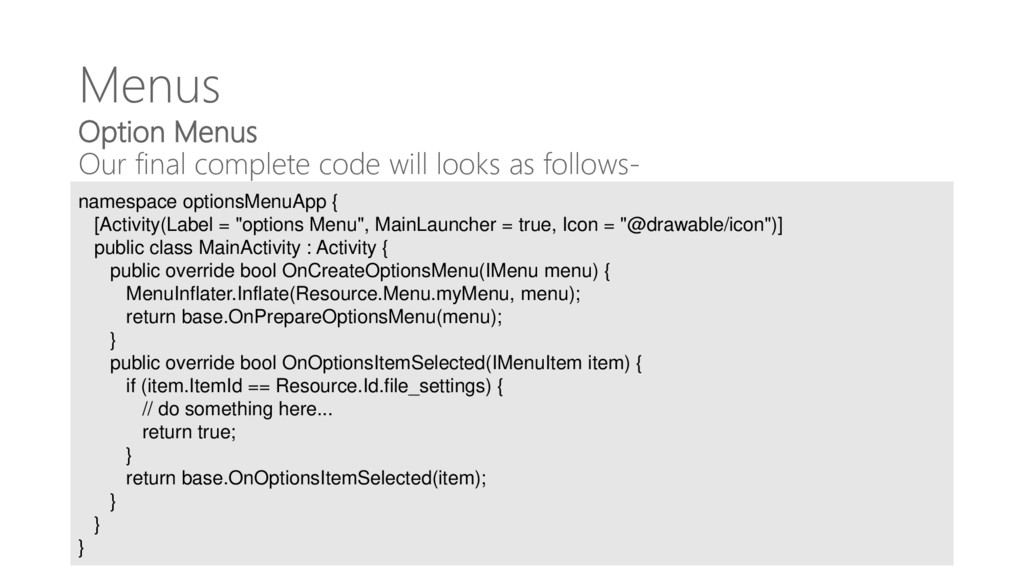1024x576 pixels.
Task: Click the 'if (item.ItemId ==' condition line
Action: [x=314, y=386]
